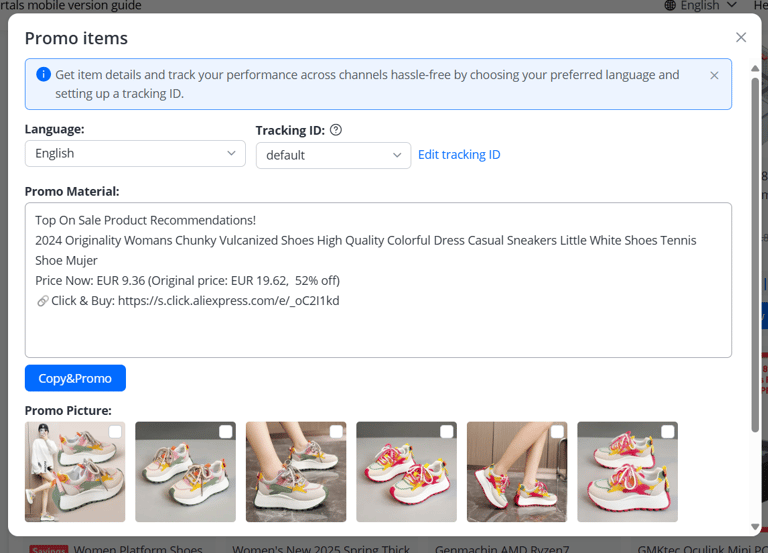Viewport: 768px width, 553px height.
Task: Click the Copy&Promo button
Action: point(75,378)
